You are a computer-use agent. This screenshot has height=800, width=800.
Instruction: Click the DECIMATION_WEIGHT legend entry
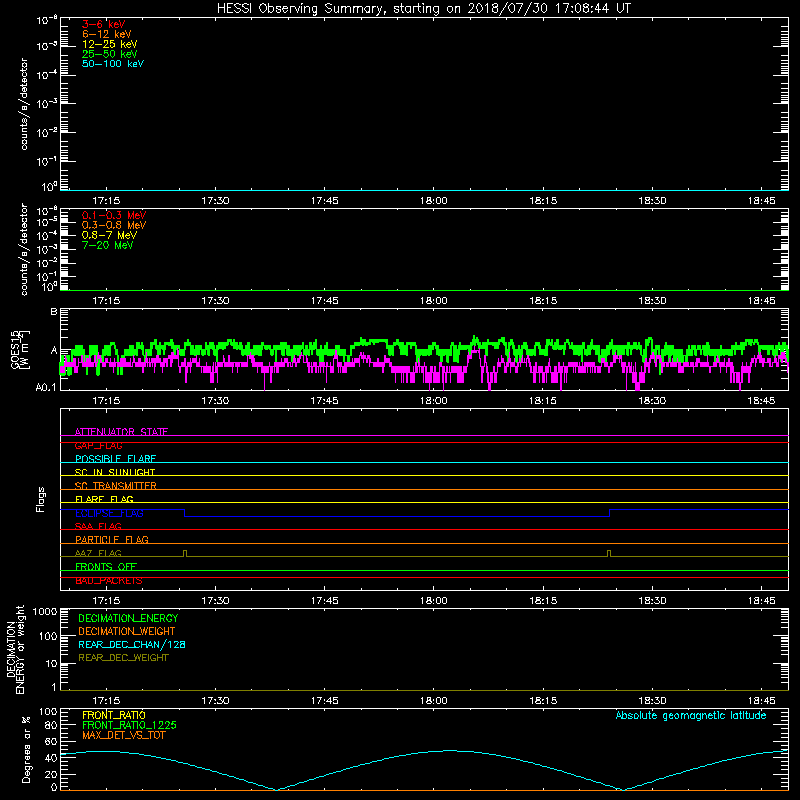pyautogui.click(x=127, y=631)
